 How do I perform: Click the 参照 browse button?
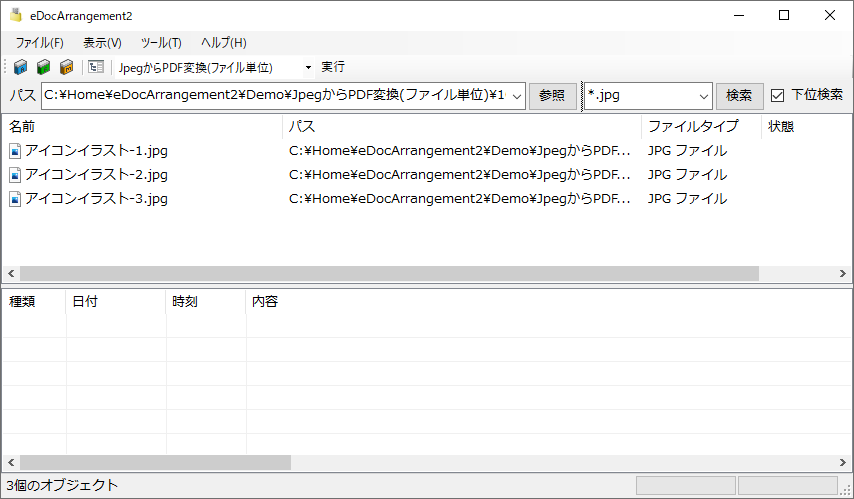[x=552, y=96]
